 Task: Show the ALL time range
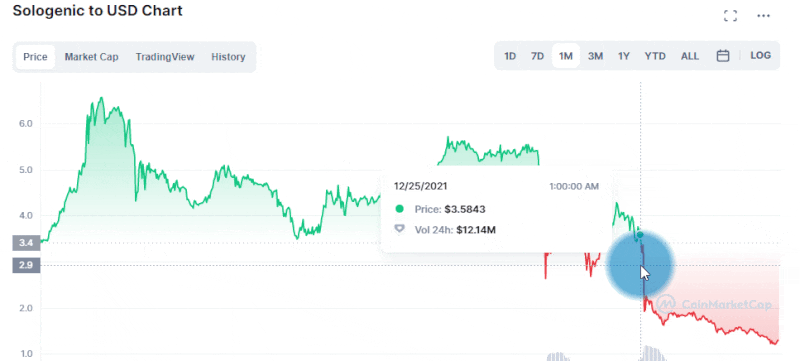(x=690, y=56)
